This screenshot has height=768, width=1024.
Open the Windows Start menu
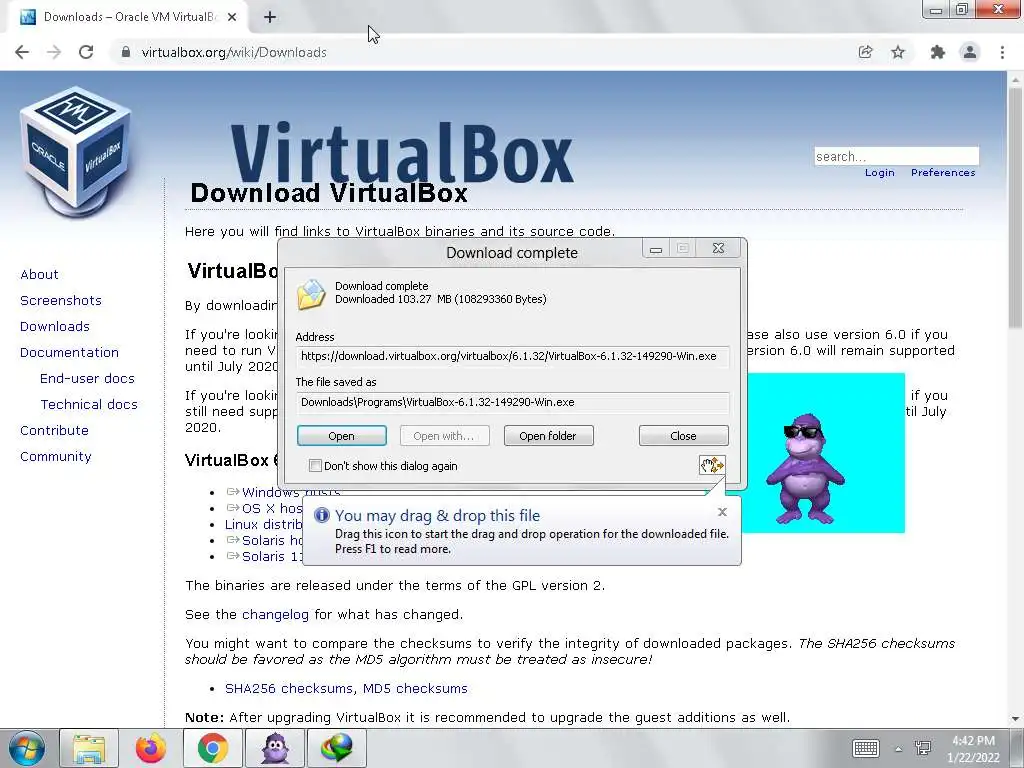tap(27, 748)
